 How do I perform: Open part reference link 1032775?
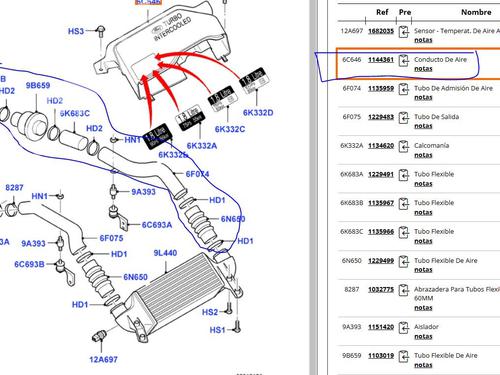click(x=381, y=289)
